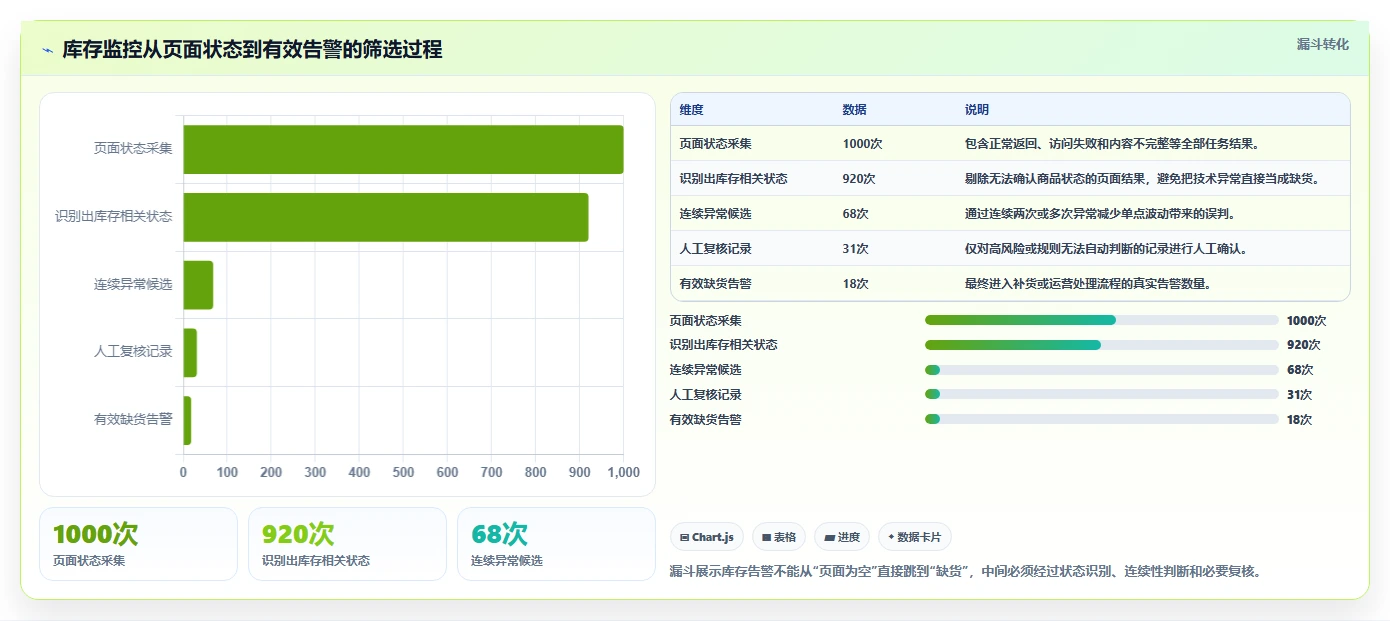Click the chart y-axis label 连续异常候选
The height and width of the screenshot is (621, 1390).
pos(133,285)
